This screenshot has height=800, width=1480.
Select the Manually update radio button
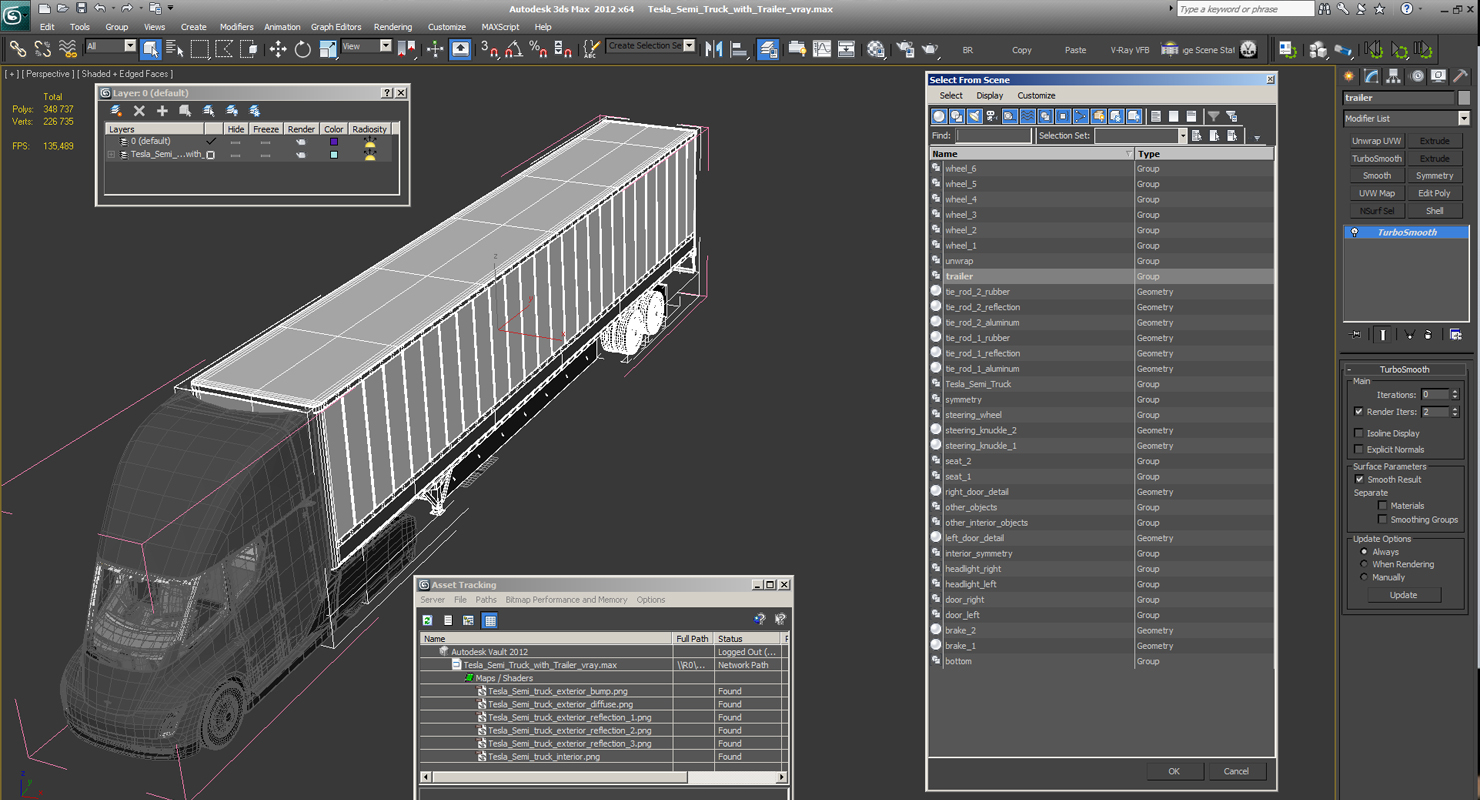1364,577
